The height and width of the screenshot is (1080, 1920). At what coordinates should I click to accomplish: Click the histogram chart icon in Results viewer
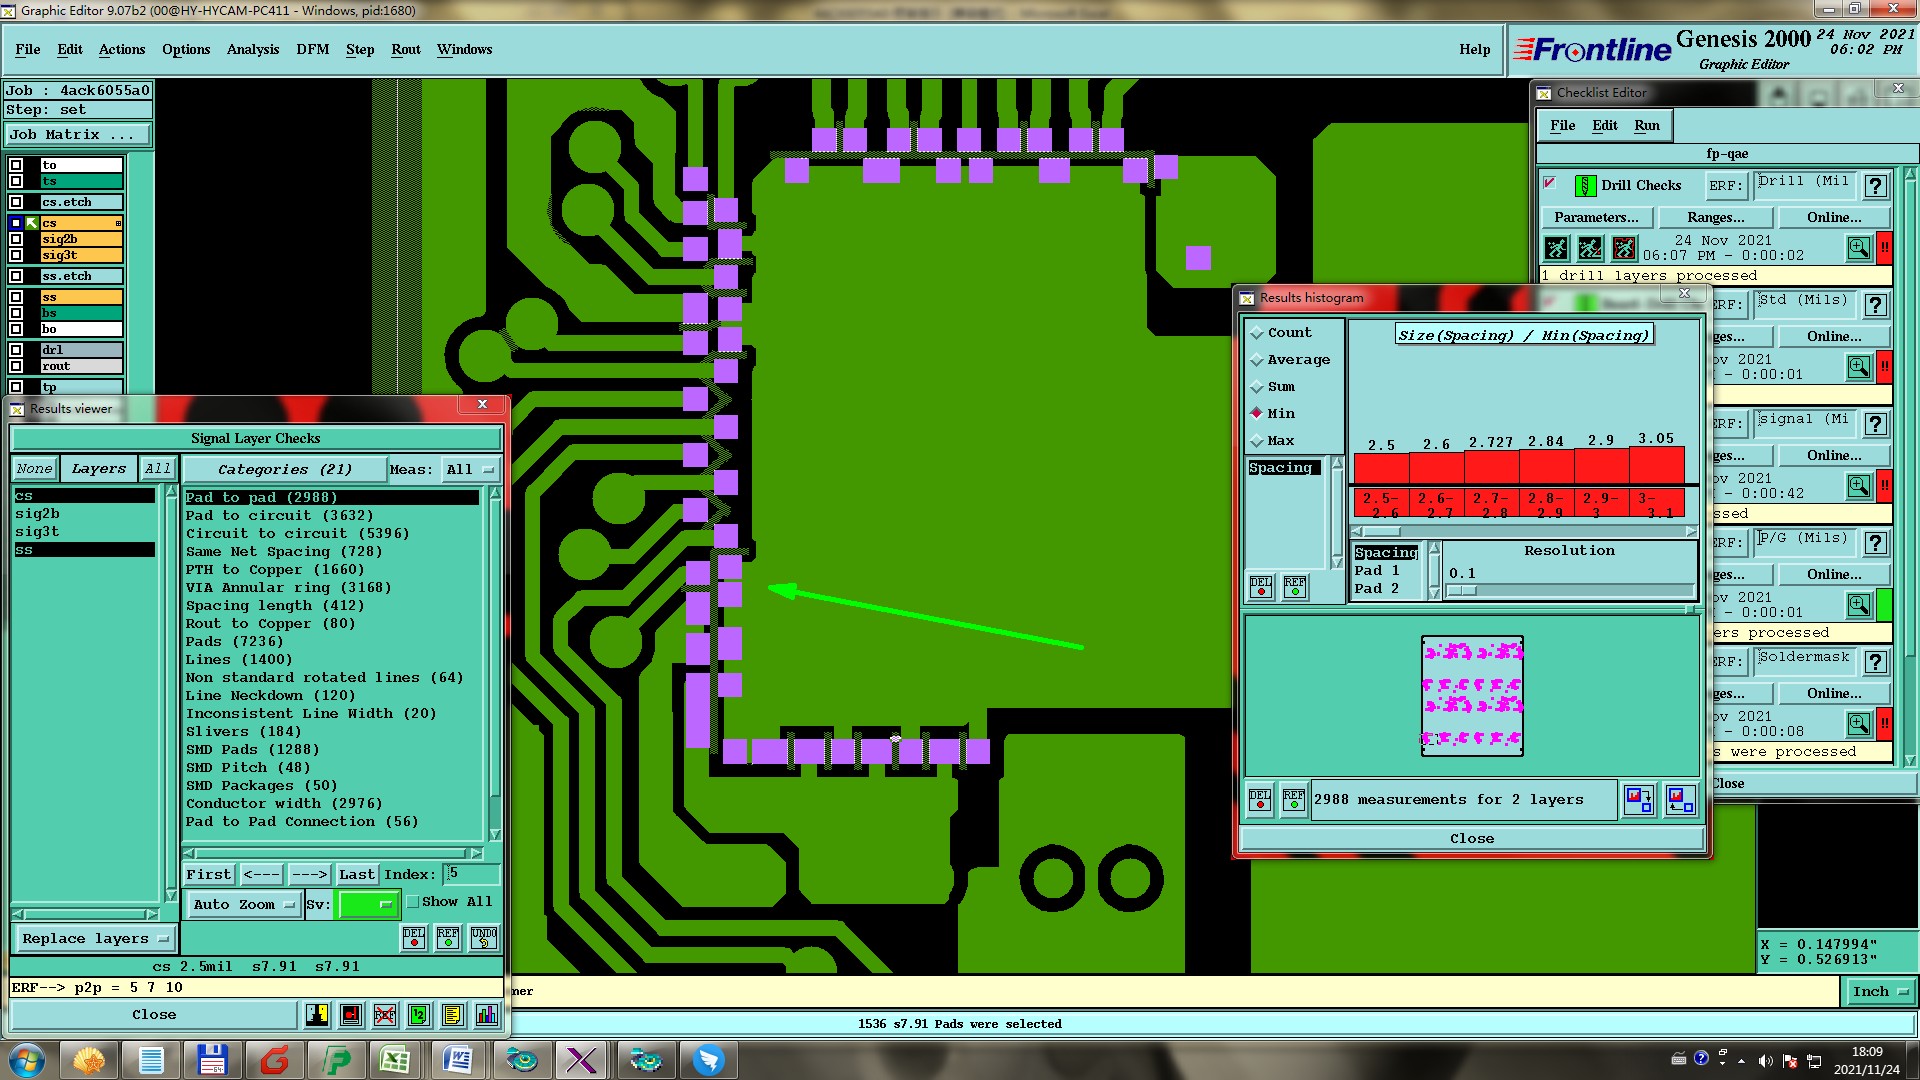486,1015
